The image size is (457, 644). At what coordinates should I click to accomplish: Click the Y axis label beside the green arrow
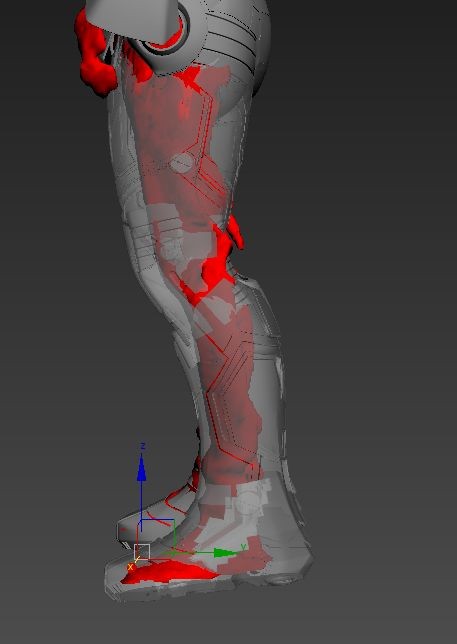pos(243,547)
